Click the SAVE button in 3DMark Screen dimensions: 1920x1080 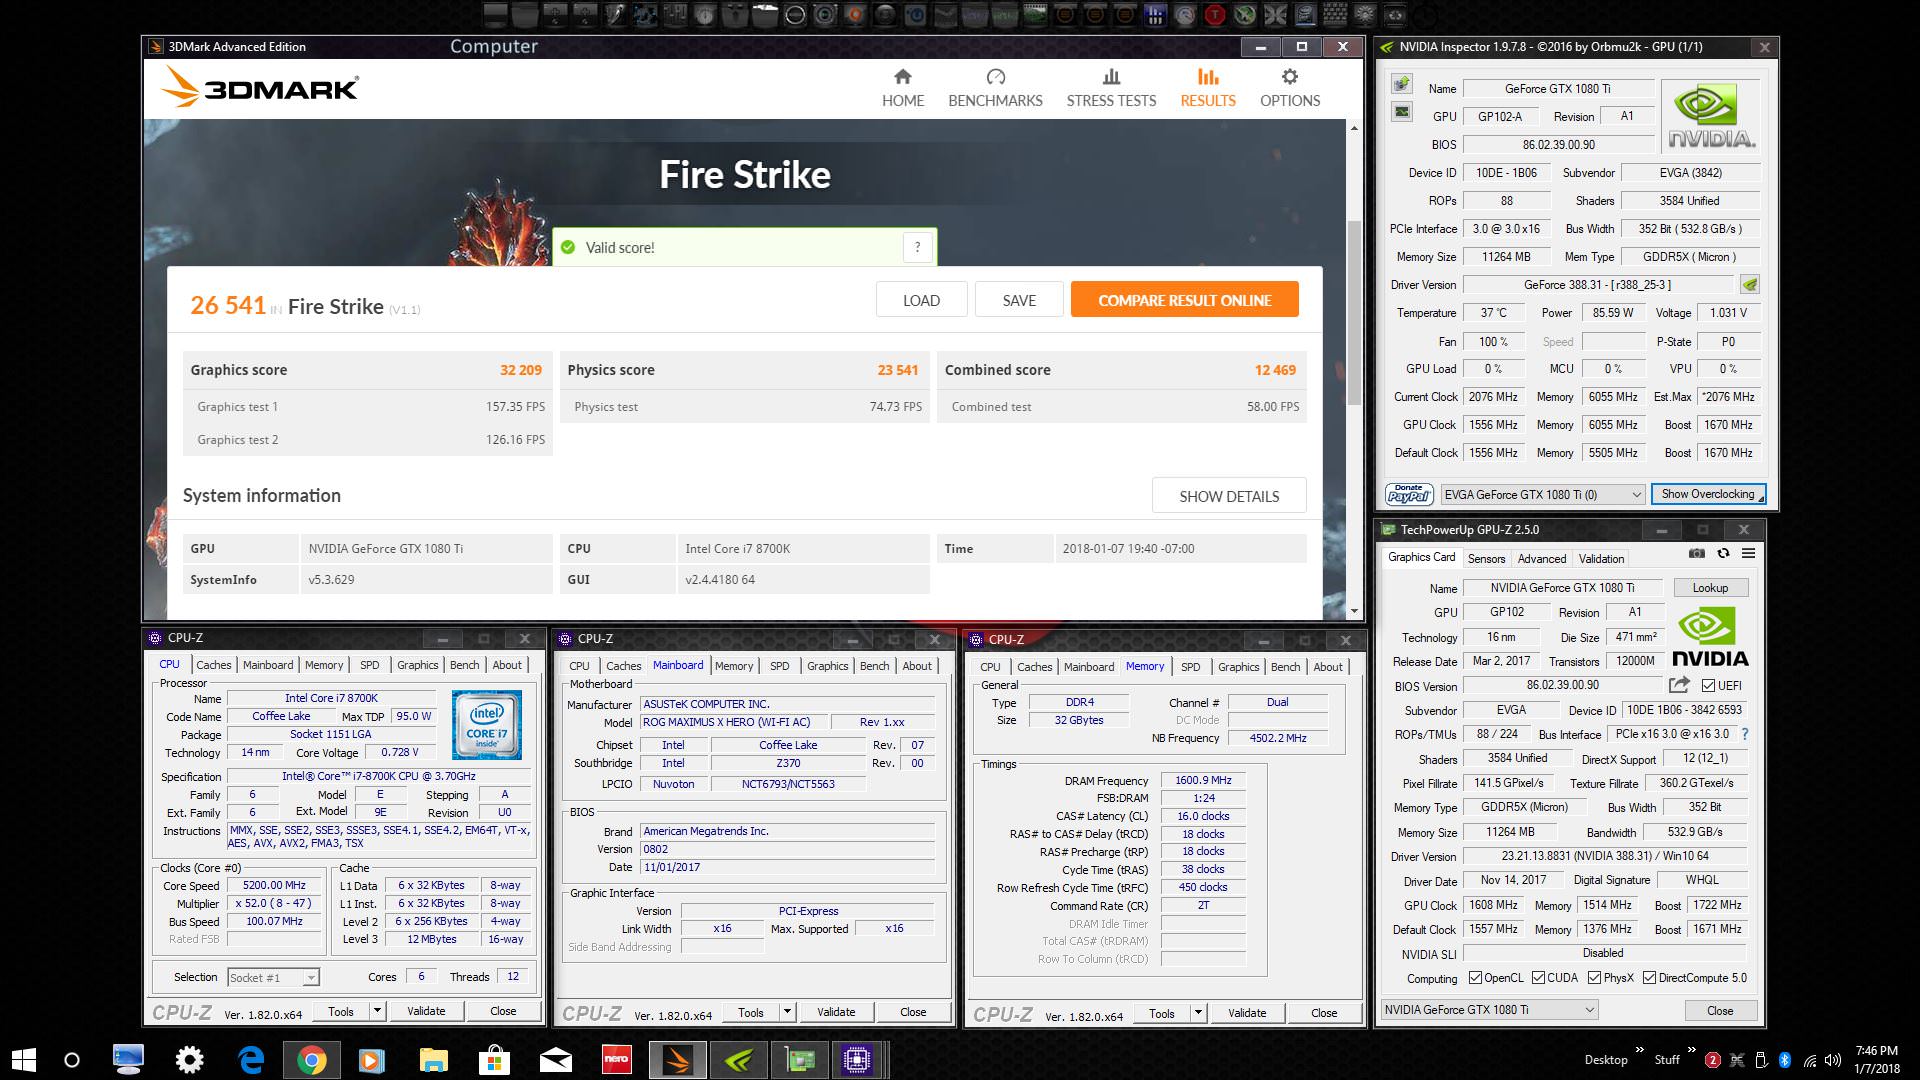point(1019,300)
